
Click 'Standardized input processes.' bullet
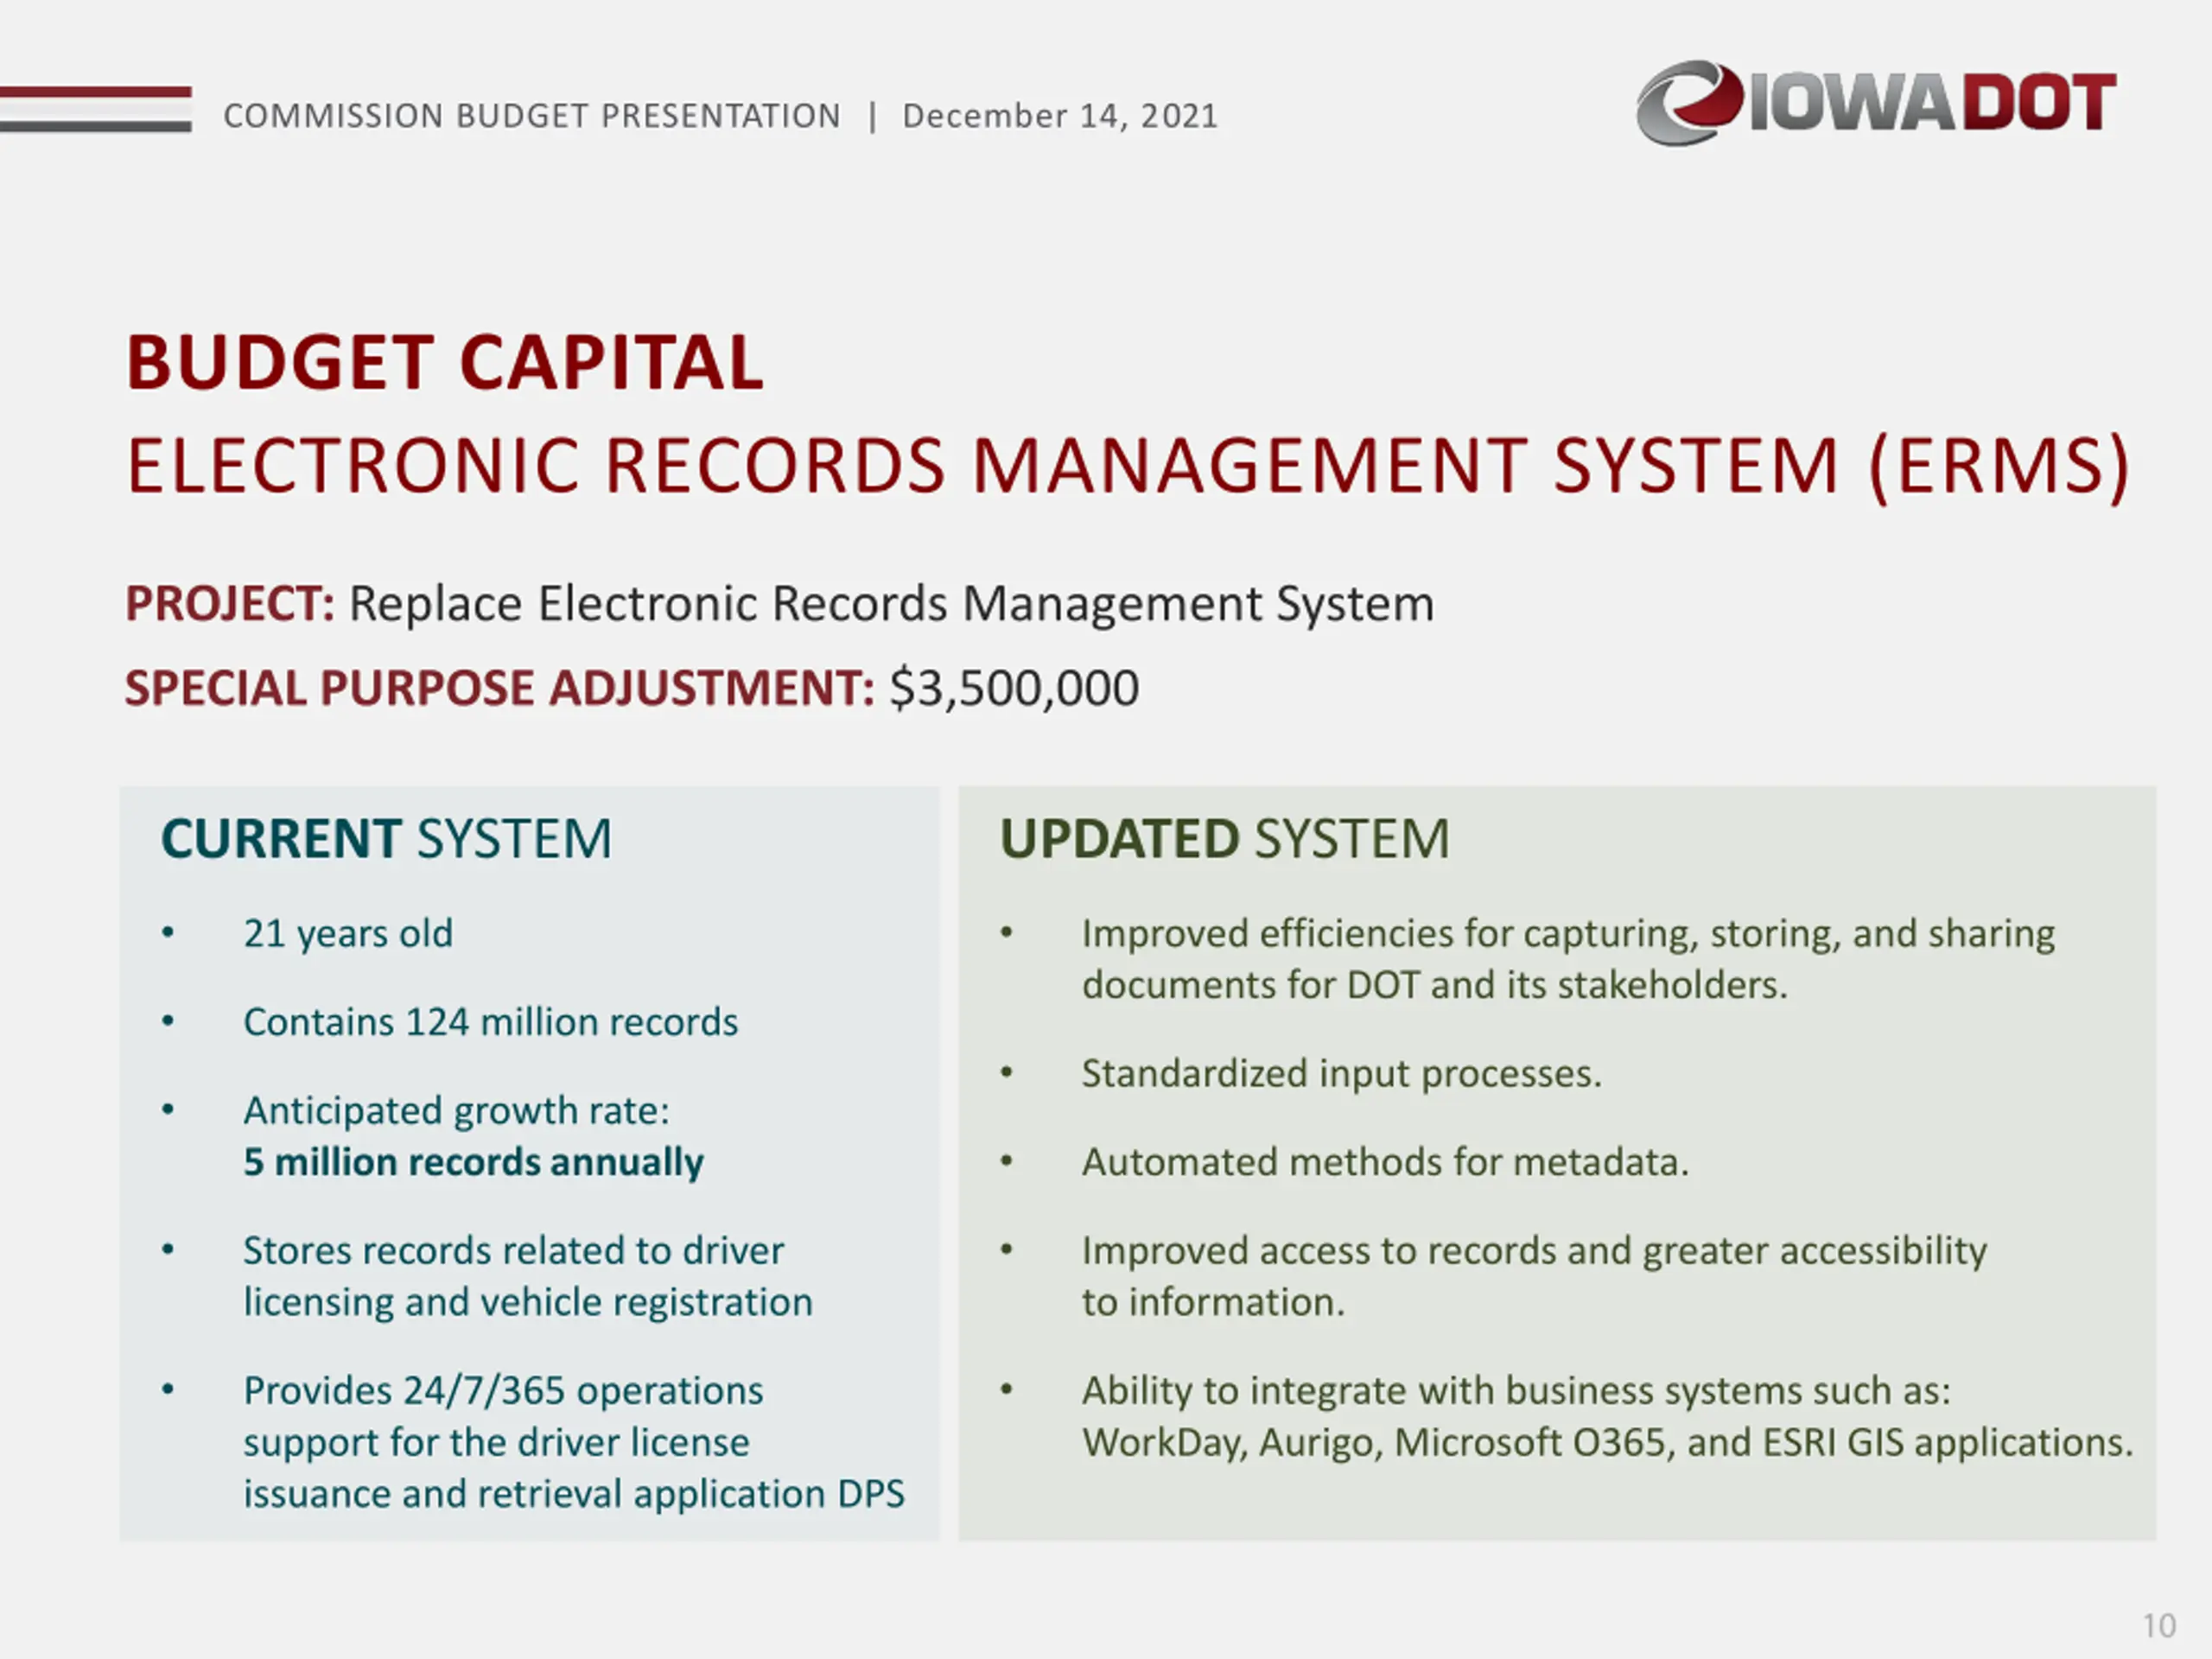tap(1342, 1074)
